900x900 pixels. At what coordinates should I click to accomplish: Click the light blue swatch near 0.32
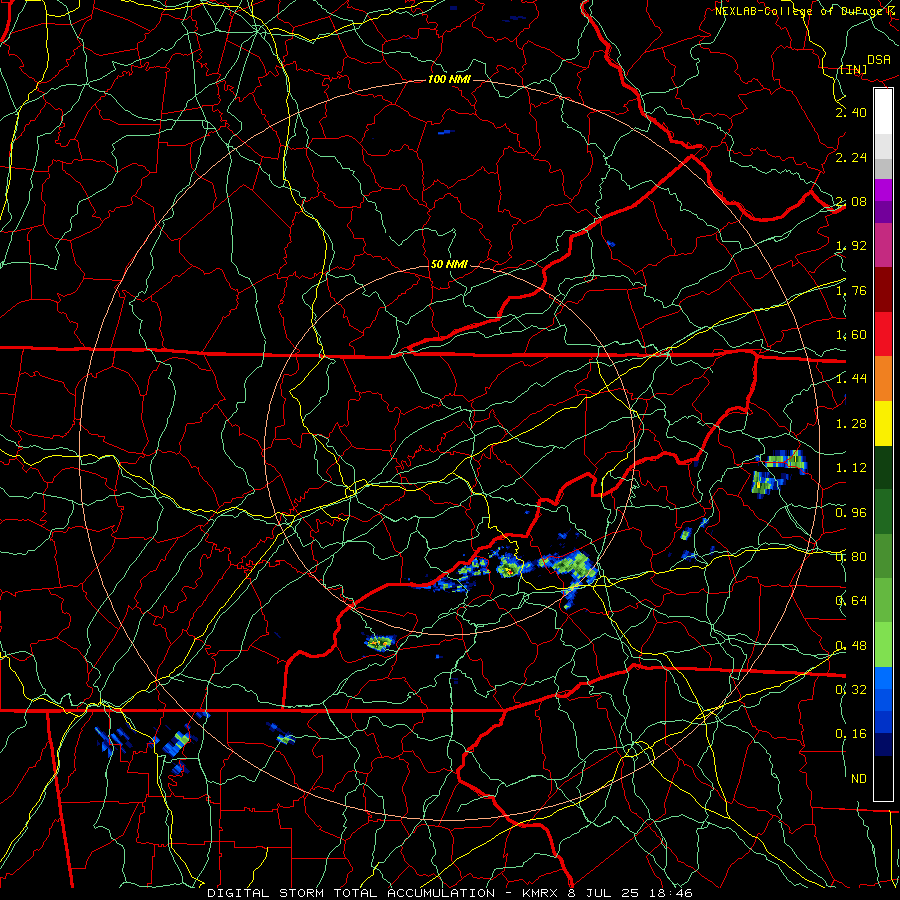(883, 678)
